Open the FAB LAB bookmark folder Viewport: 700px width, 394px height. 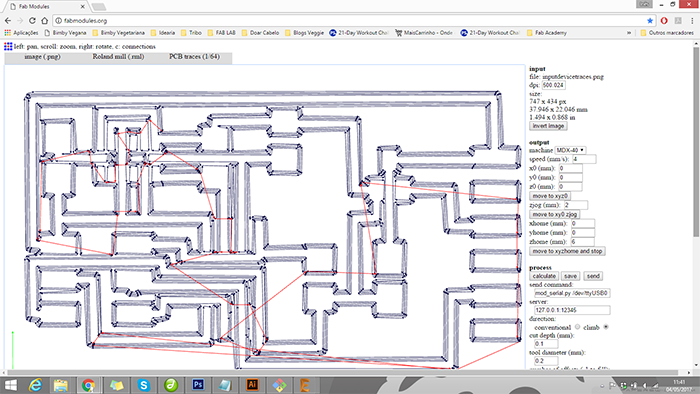pyautogui.click(x=221, y=33)
